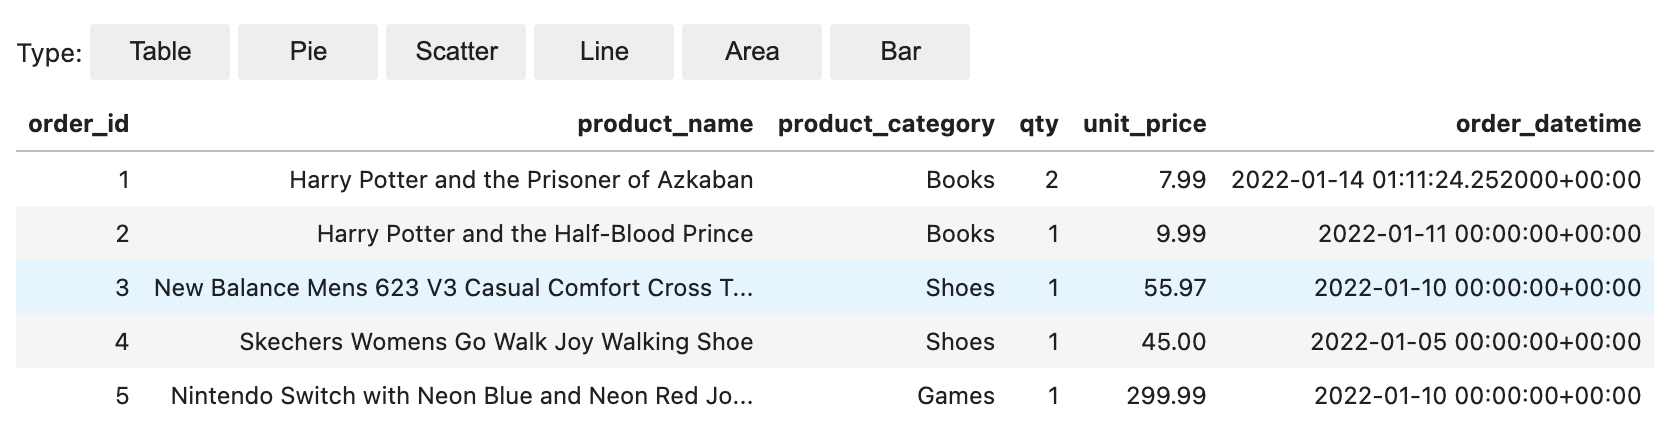Switch to the Area chart type
This screenshot has width=1674, height=448.
coord(752,52)
